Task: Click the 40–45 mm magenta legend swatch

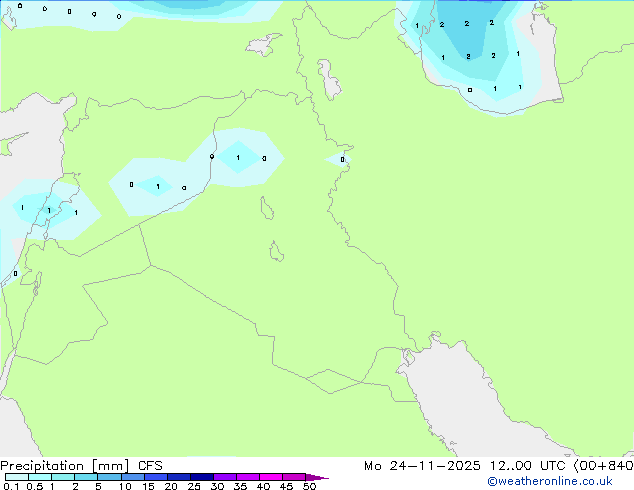Action: pyautogui.click(x=271, y=477)
